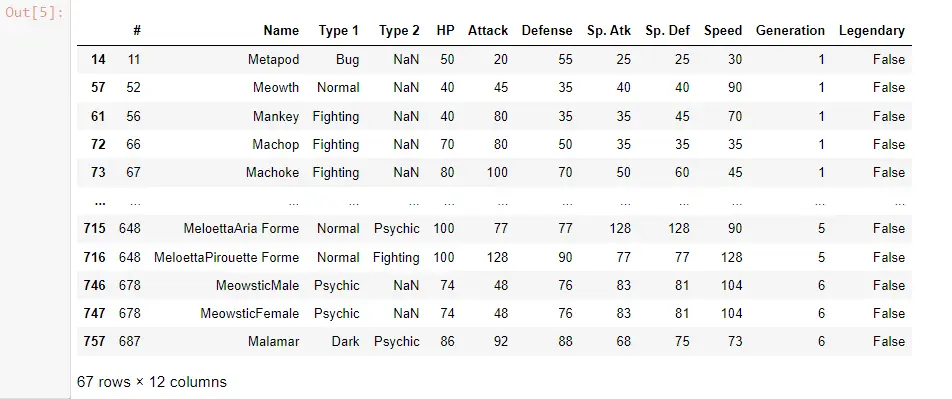Viewport: 952px width, 399px height.
Task: Click the Sp. Def column header
Action: 668,30
